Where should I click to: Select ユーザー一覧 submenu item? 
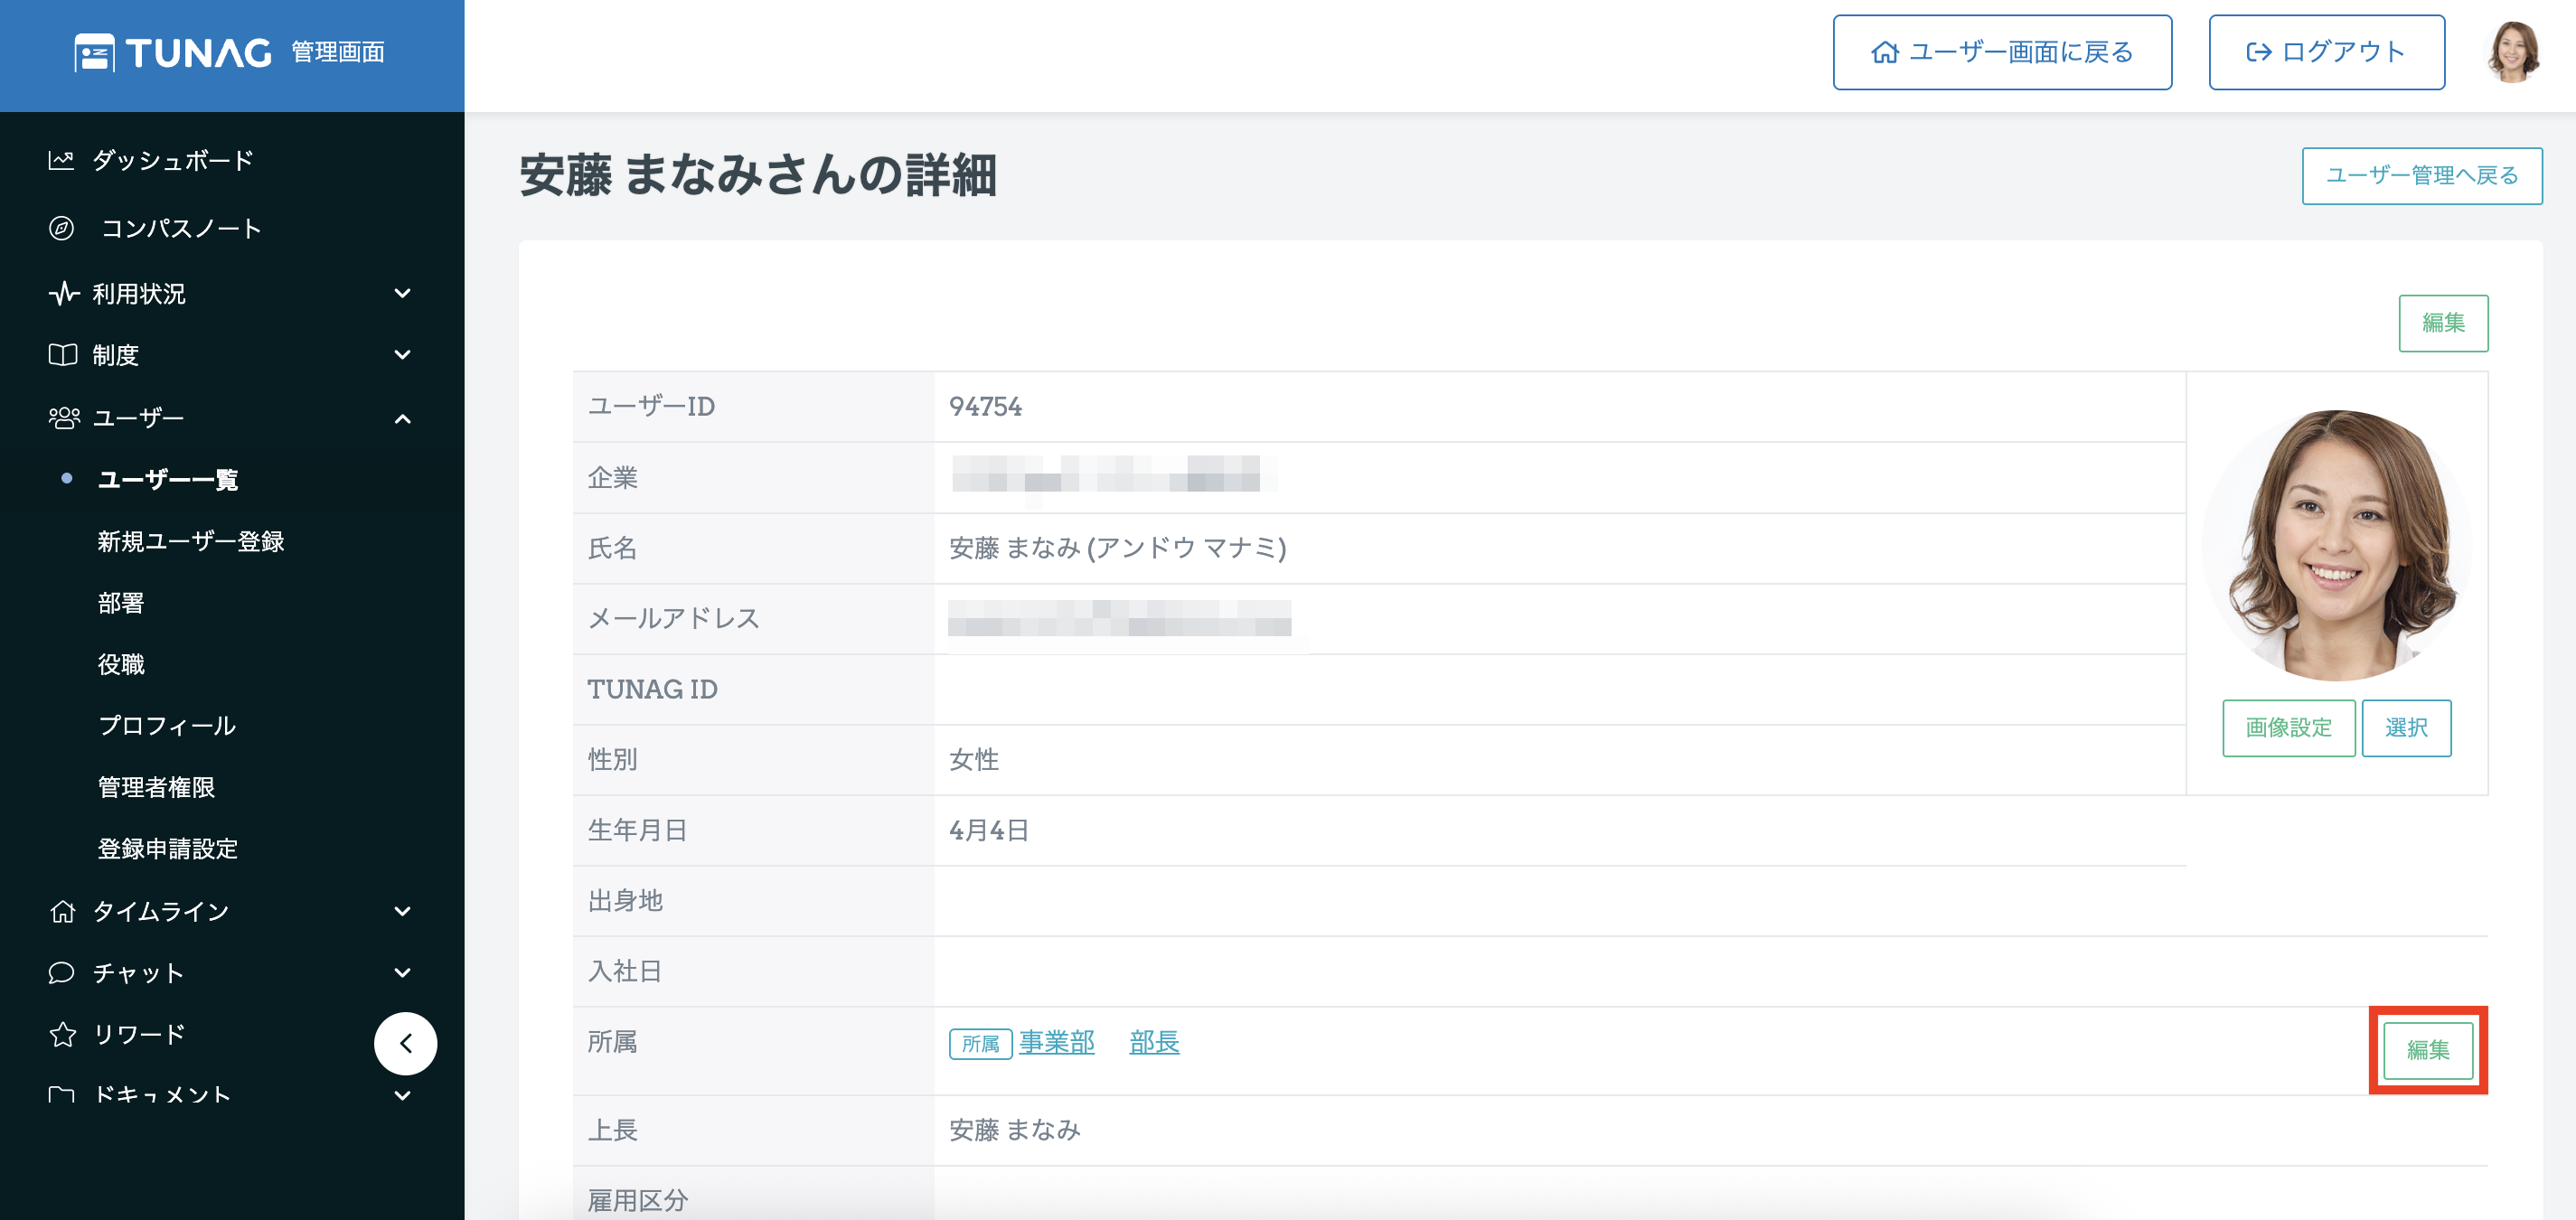click(x=167, y=480)
